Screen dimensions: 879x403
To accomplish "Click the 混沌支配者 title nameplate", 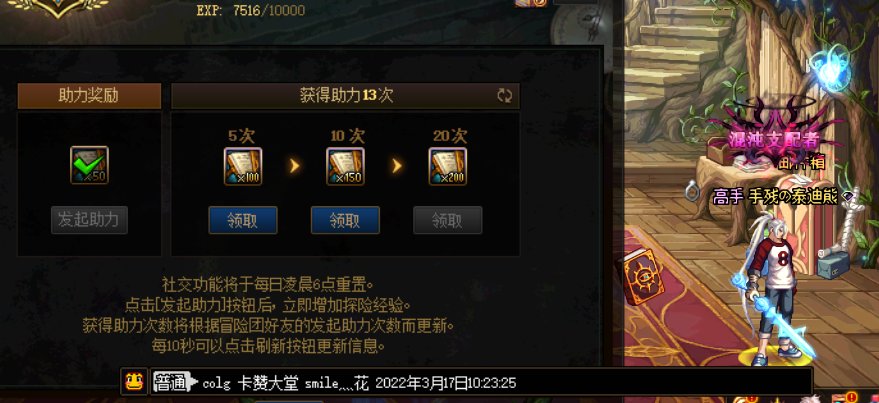I will coord(773,138).
